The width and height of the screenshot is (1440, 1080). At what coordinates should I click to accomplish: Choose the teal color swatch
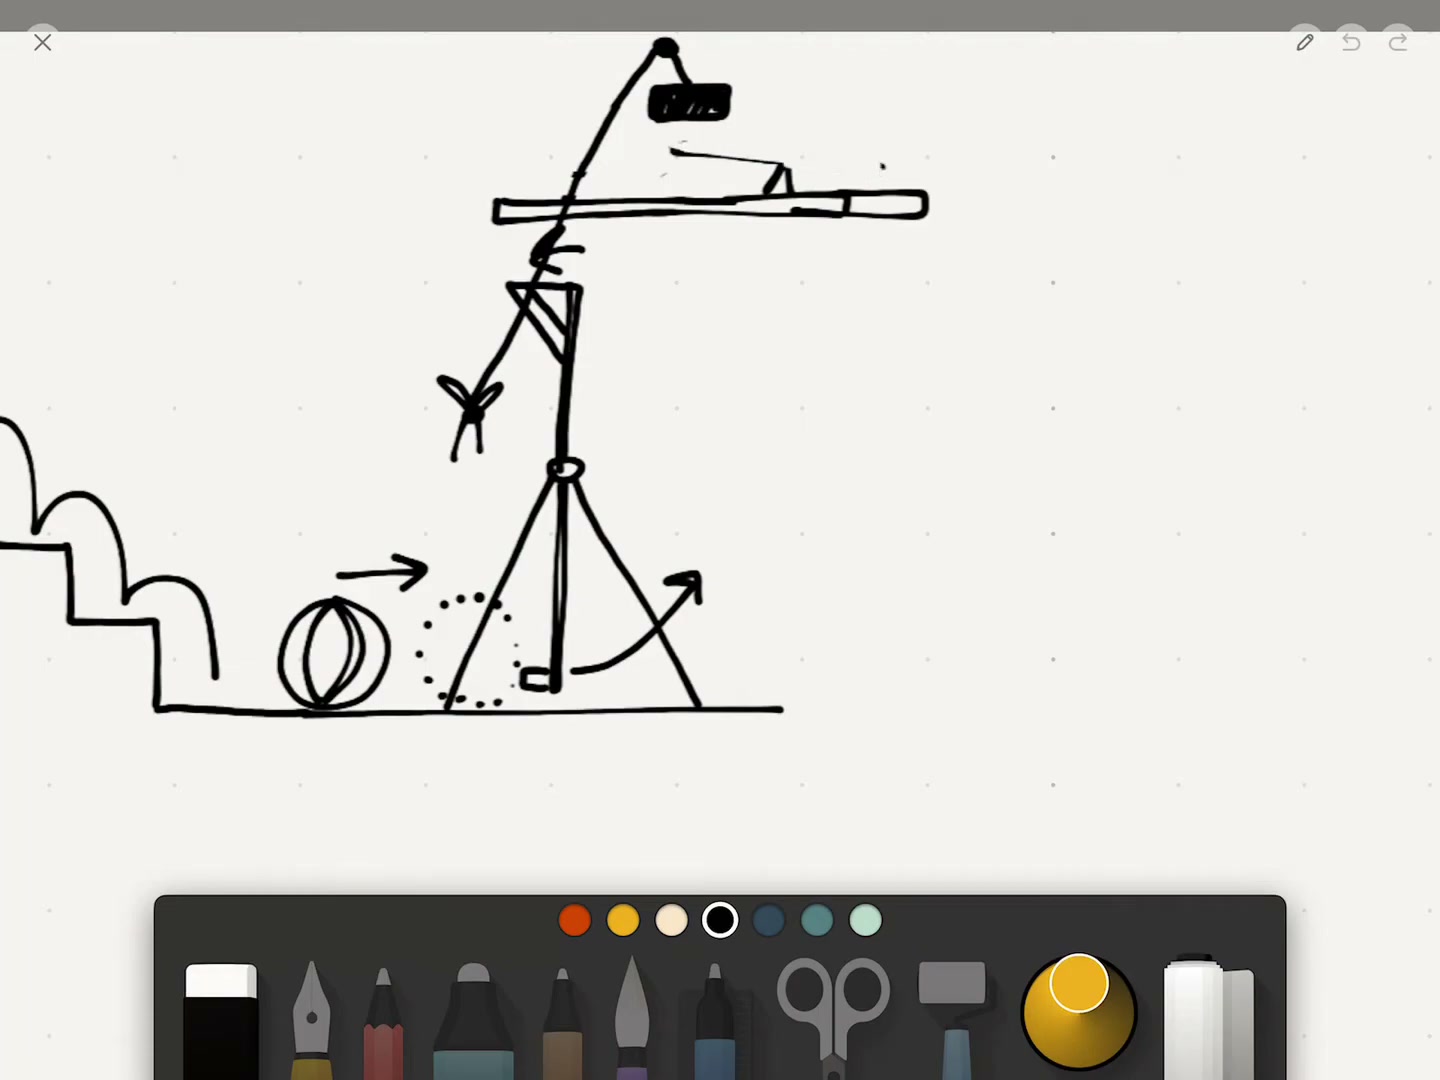tap(817, 920)
